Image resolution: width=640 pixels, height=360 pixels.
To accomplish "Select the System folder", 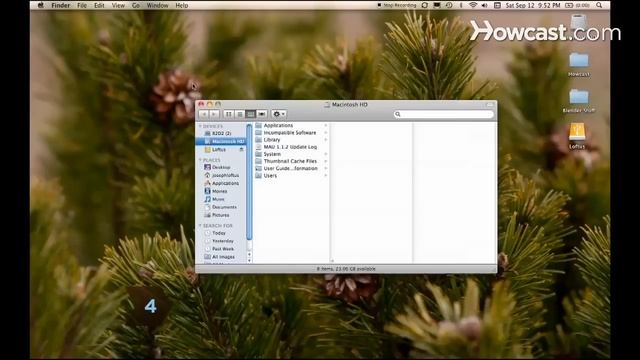I will tap(291, 154).
